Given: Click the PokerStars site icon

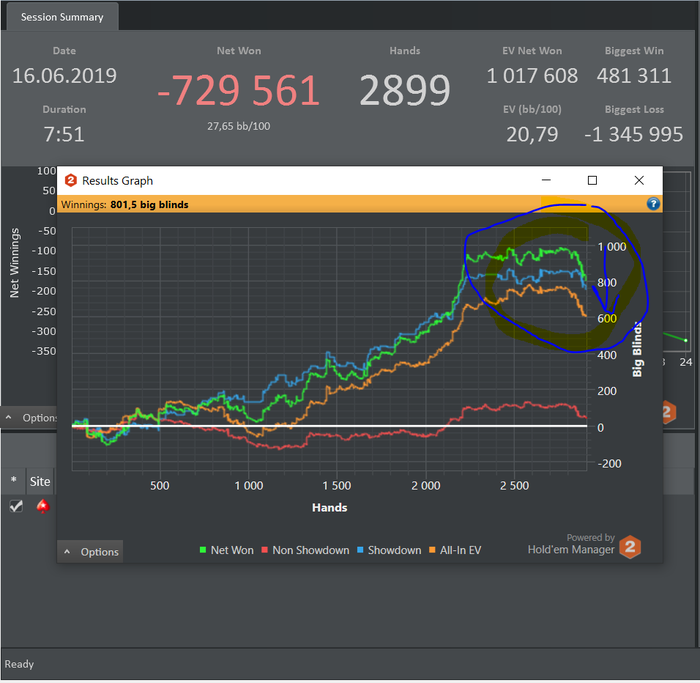Looking at the screenshot, I should (x=43, y=506).
